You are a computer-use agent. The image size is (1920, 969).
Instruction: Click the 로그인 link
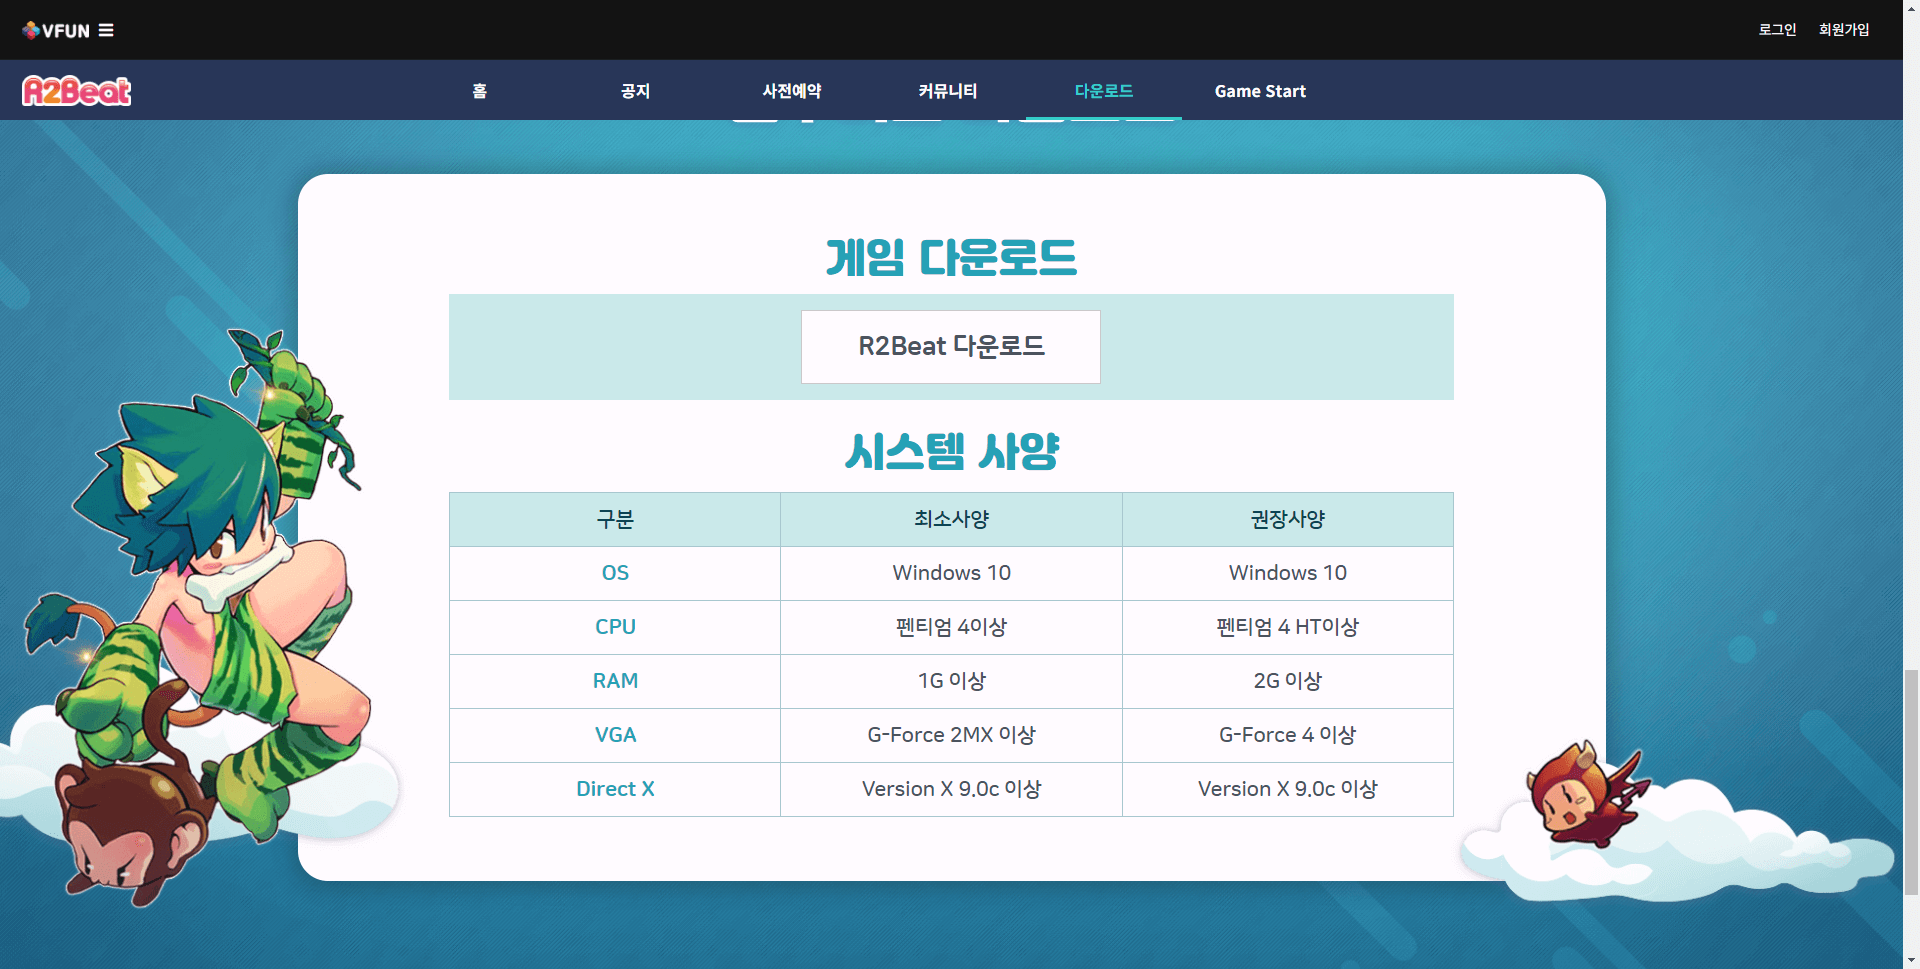coord(1777,30)
